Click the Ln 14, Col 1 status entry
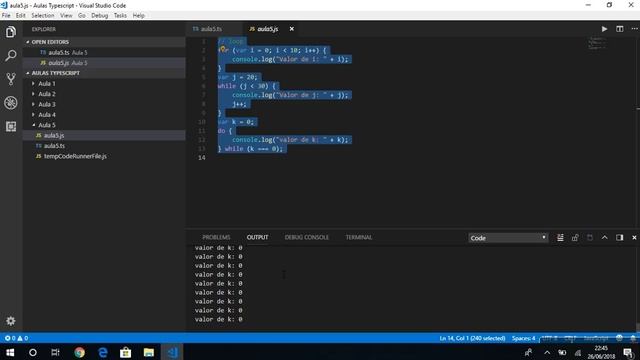 pyautogui.click(x=472, y=338)
